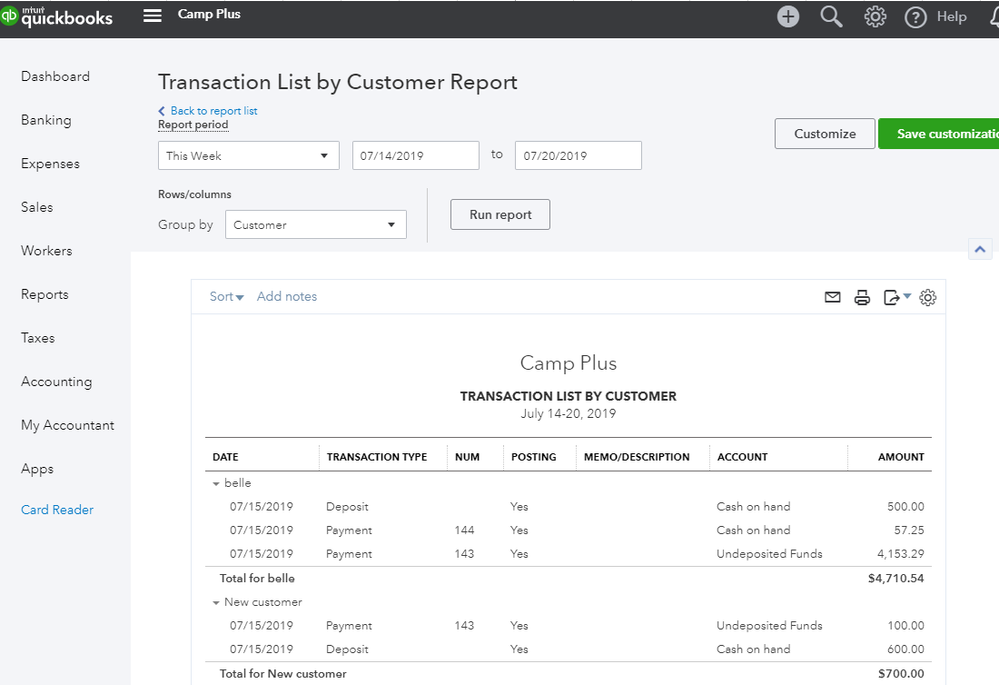Click payment number 144
This screenshot has width=999, height=685.
pos(464,530)
